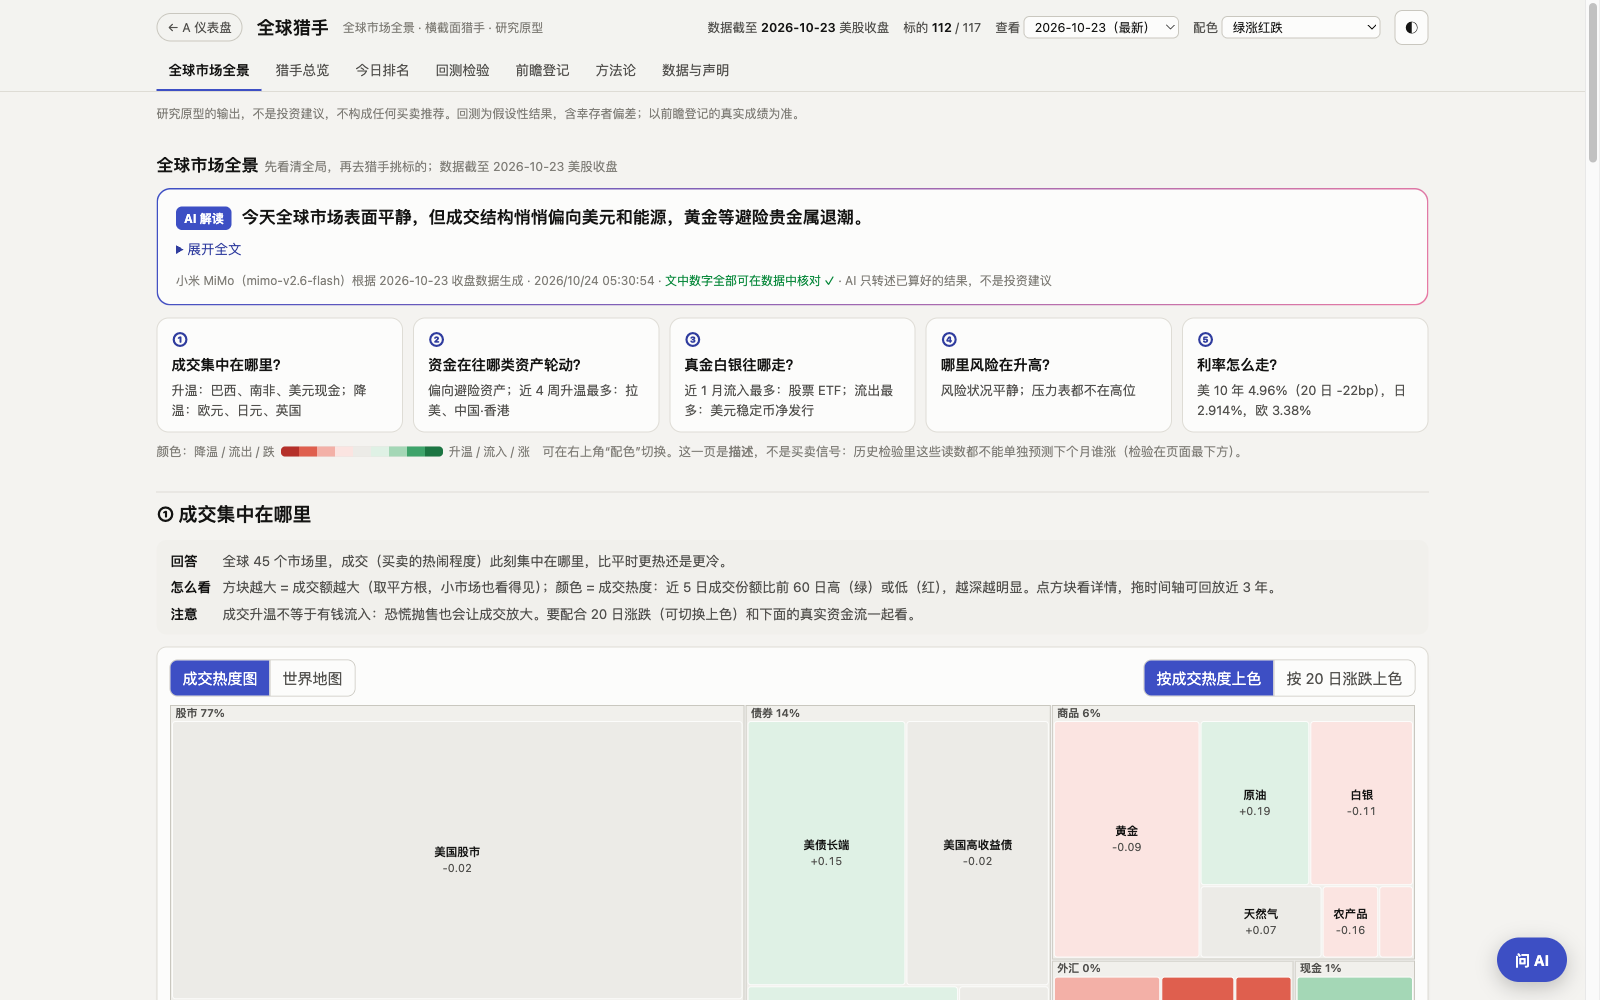Go to the 今日排名 tab

click(382, 70)
